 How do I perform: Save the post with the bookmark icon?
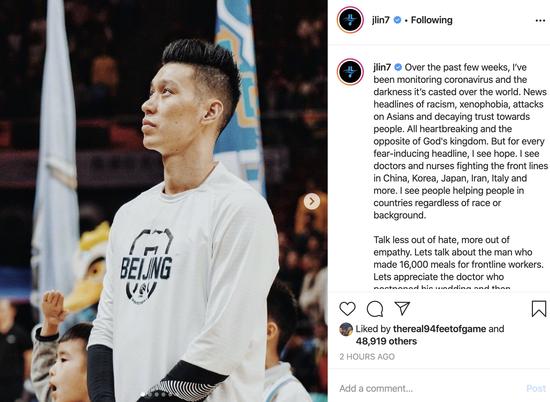pyautogui.click(x=539, y=309)
